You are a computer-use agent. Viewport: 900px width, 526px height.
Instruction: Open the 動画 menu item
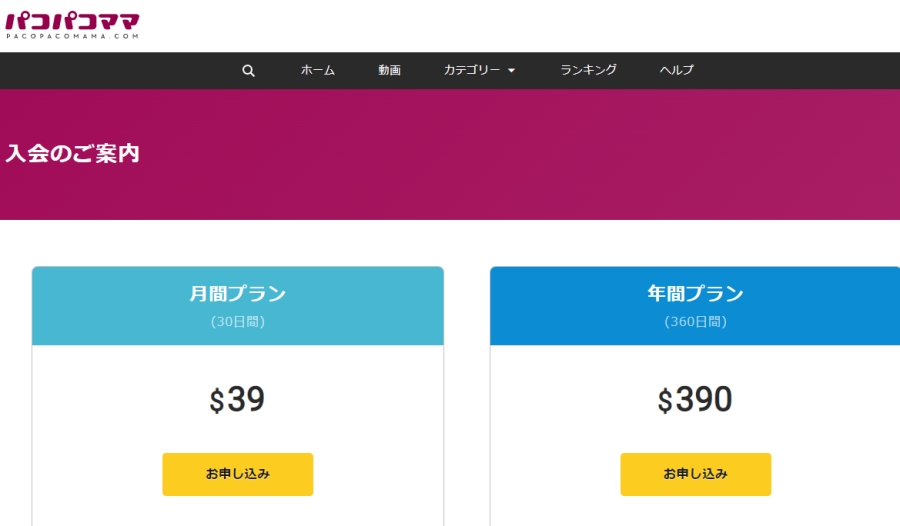coord(389,70)
